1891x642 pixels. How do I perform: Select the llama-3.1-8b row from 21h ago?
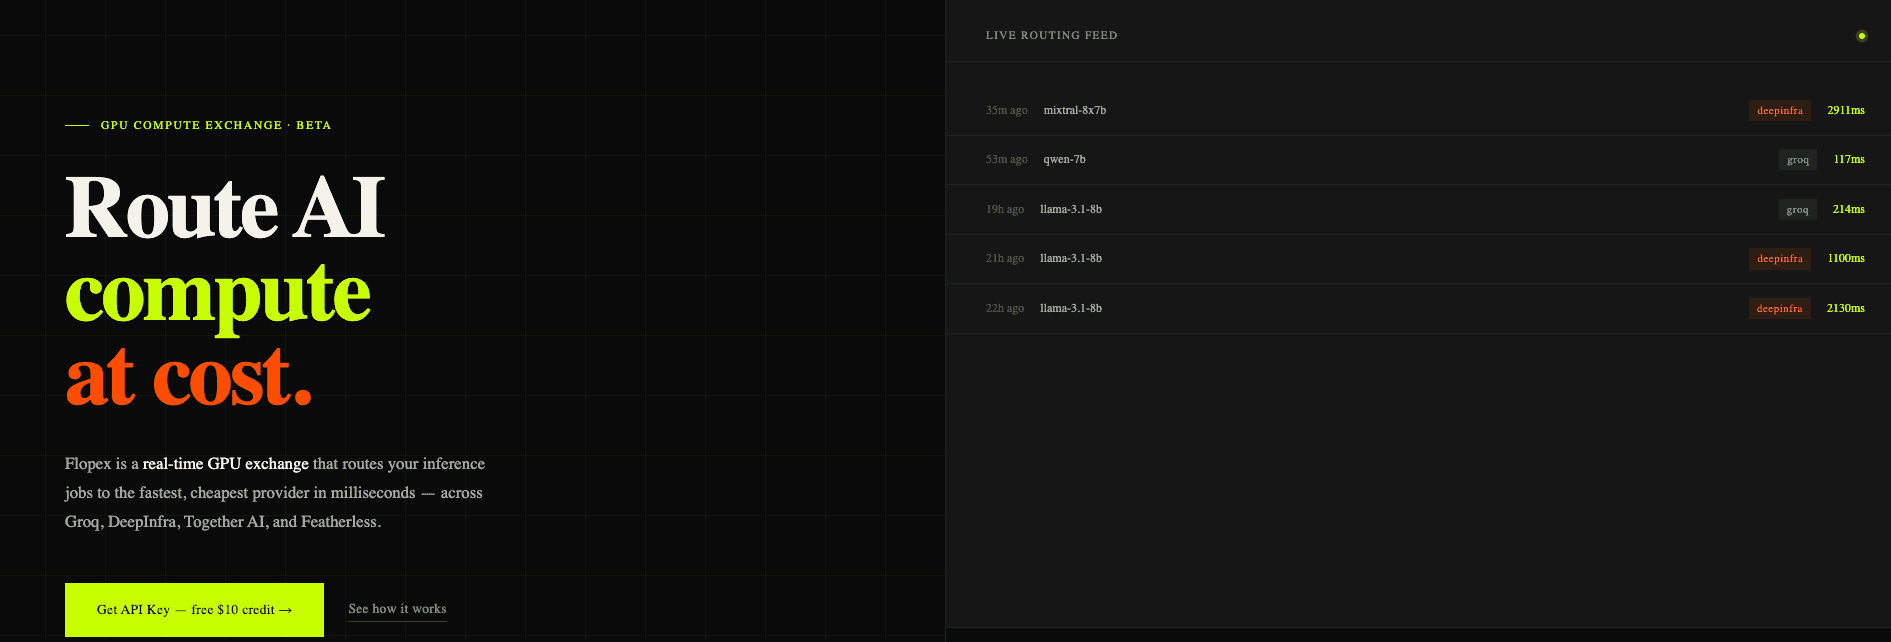[x=1418, y=259]
